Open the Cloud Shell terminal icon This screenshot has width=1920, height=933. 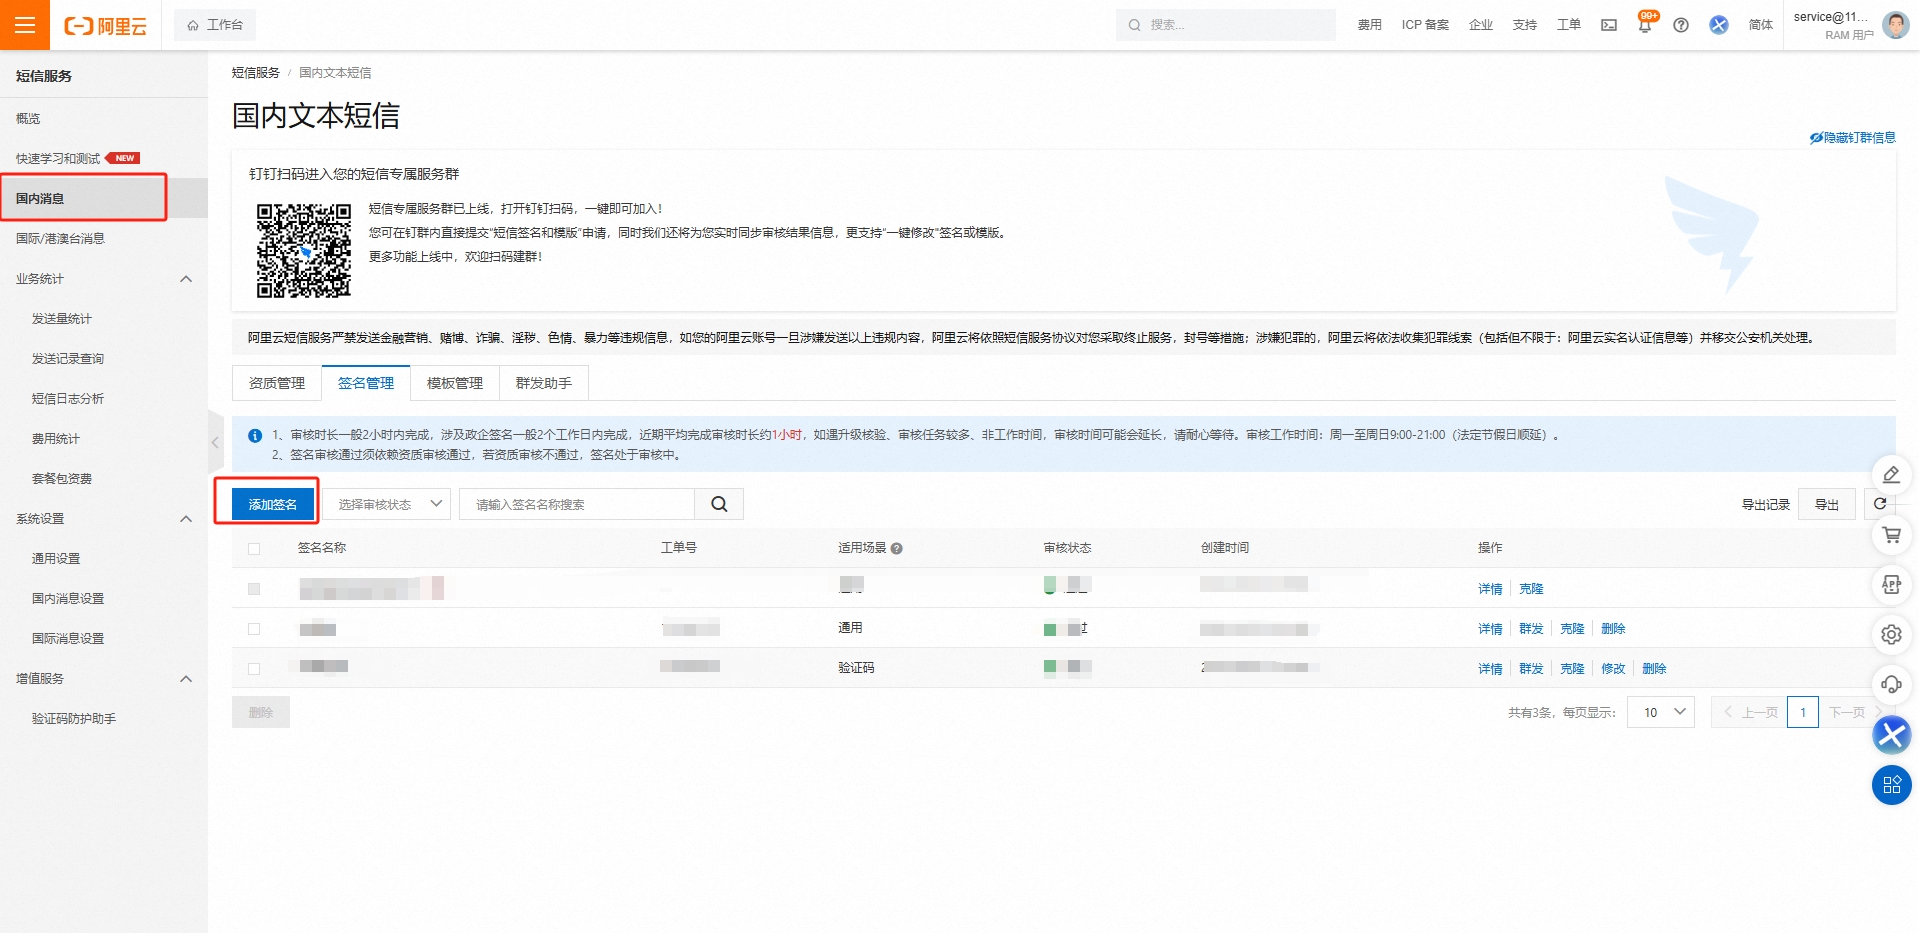pyautogui.click(x=1609, y=25)
